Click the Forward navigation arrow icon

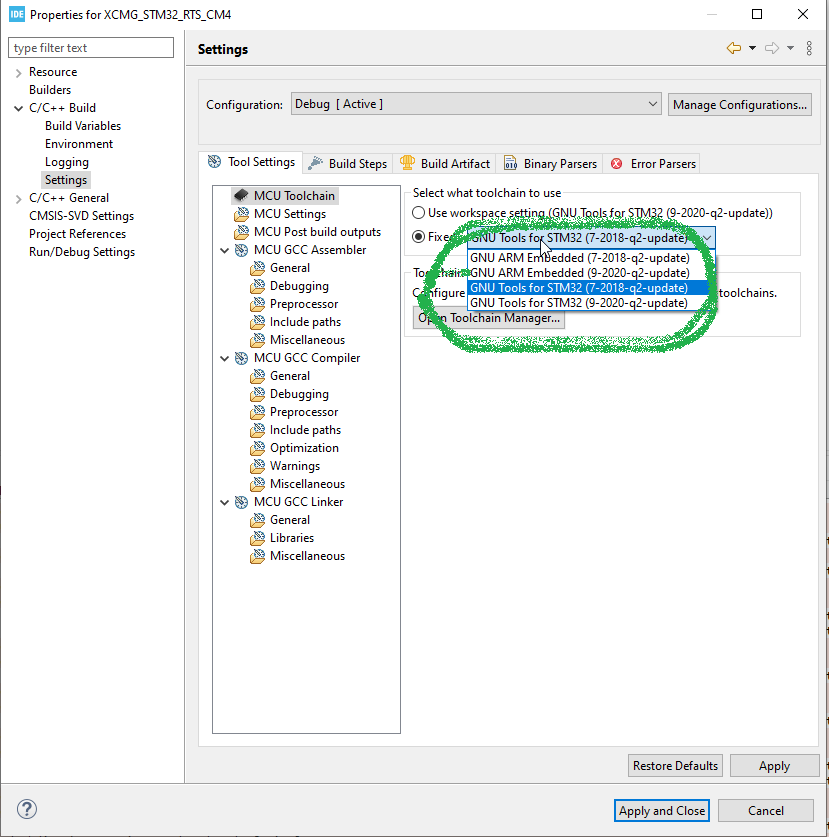(772, 48)
